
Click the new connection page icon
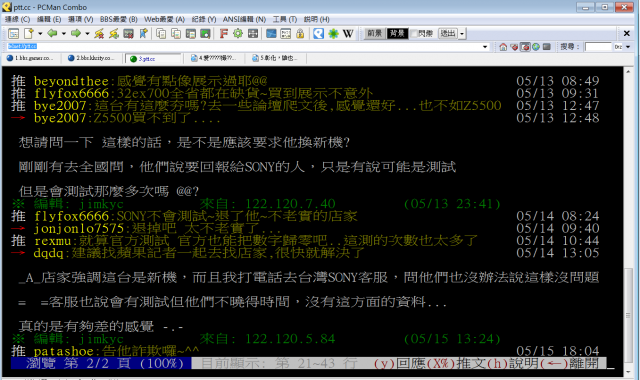click(29, 33)
